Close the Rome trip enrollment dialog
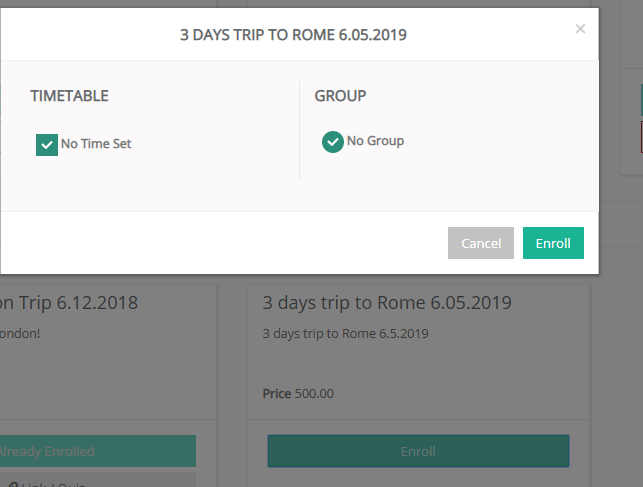Image resolution: width=643 pixels, height=487 pixels. [x=580, y=29]
